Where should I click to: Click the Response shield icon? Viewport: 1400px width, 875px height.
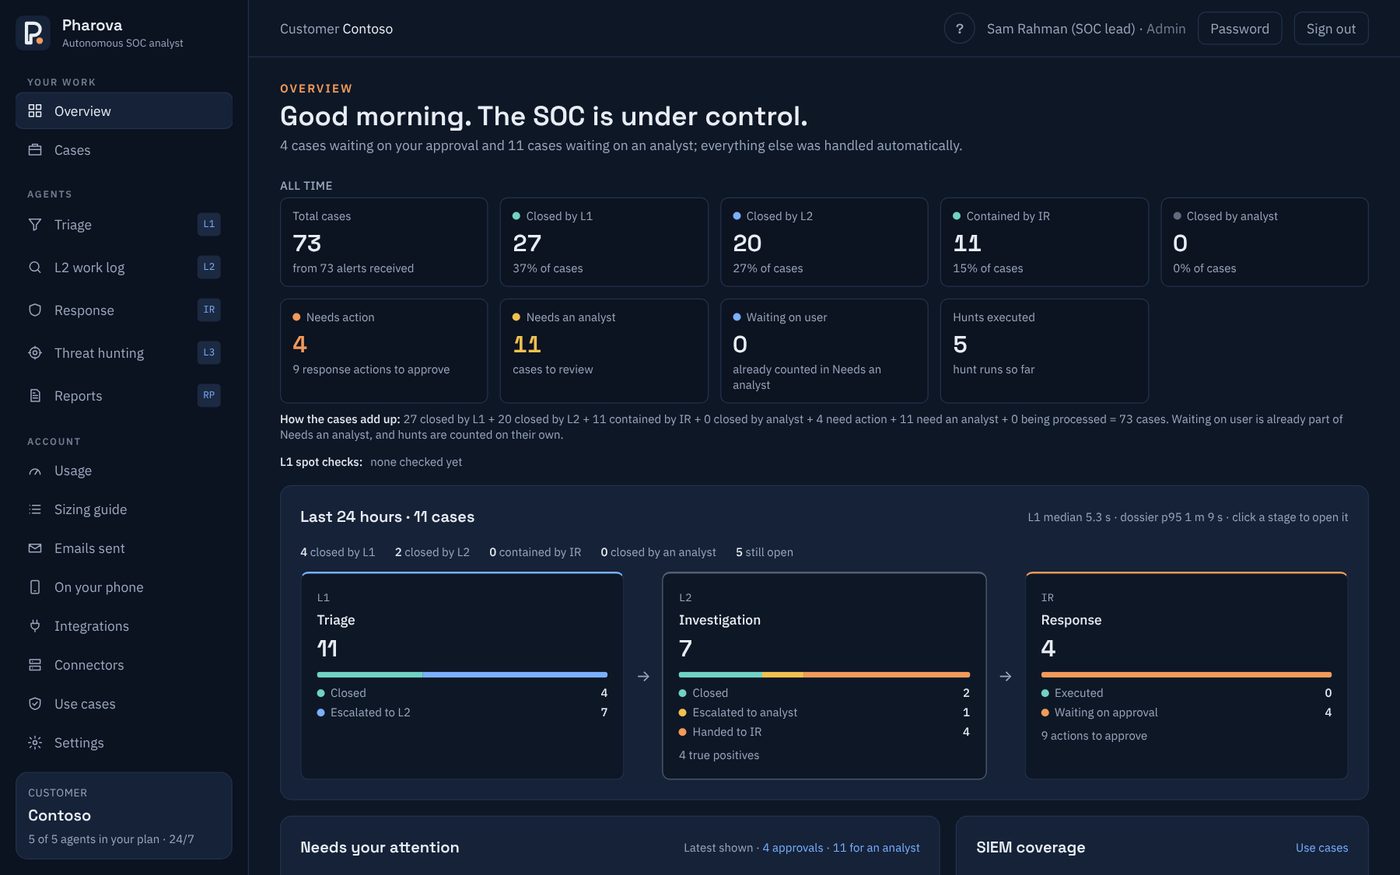tap(35, 310)
